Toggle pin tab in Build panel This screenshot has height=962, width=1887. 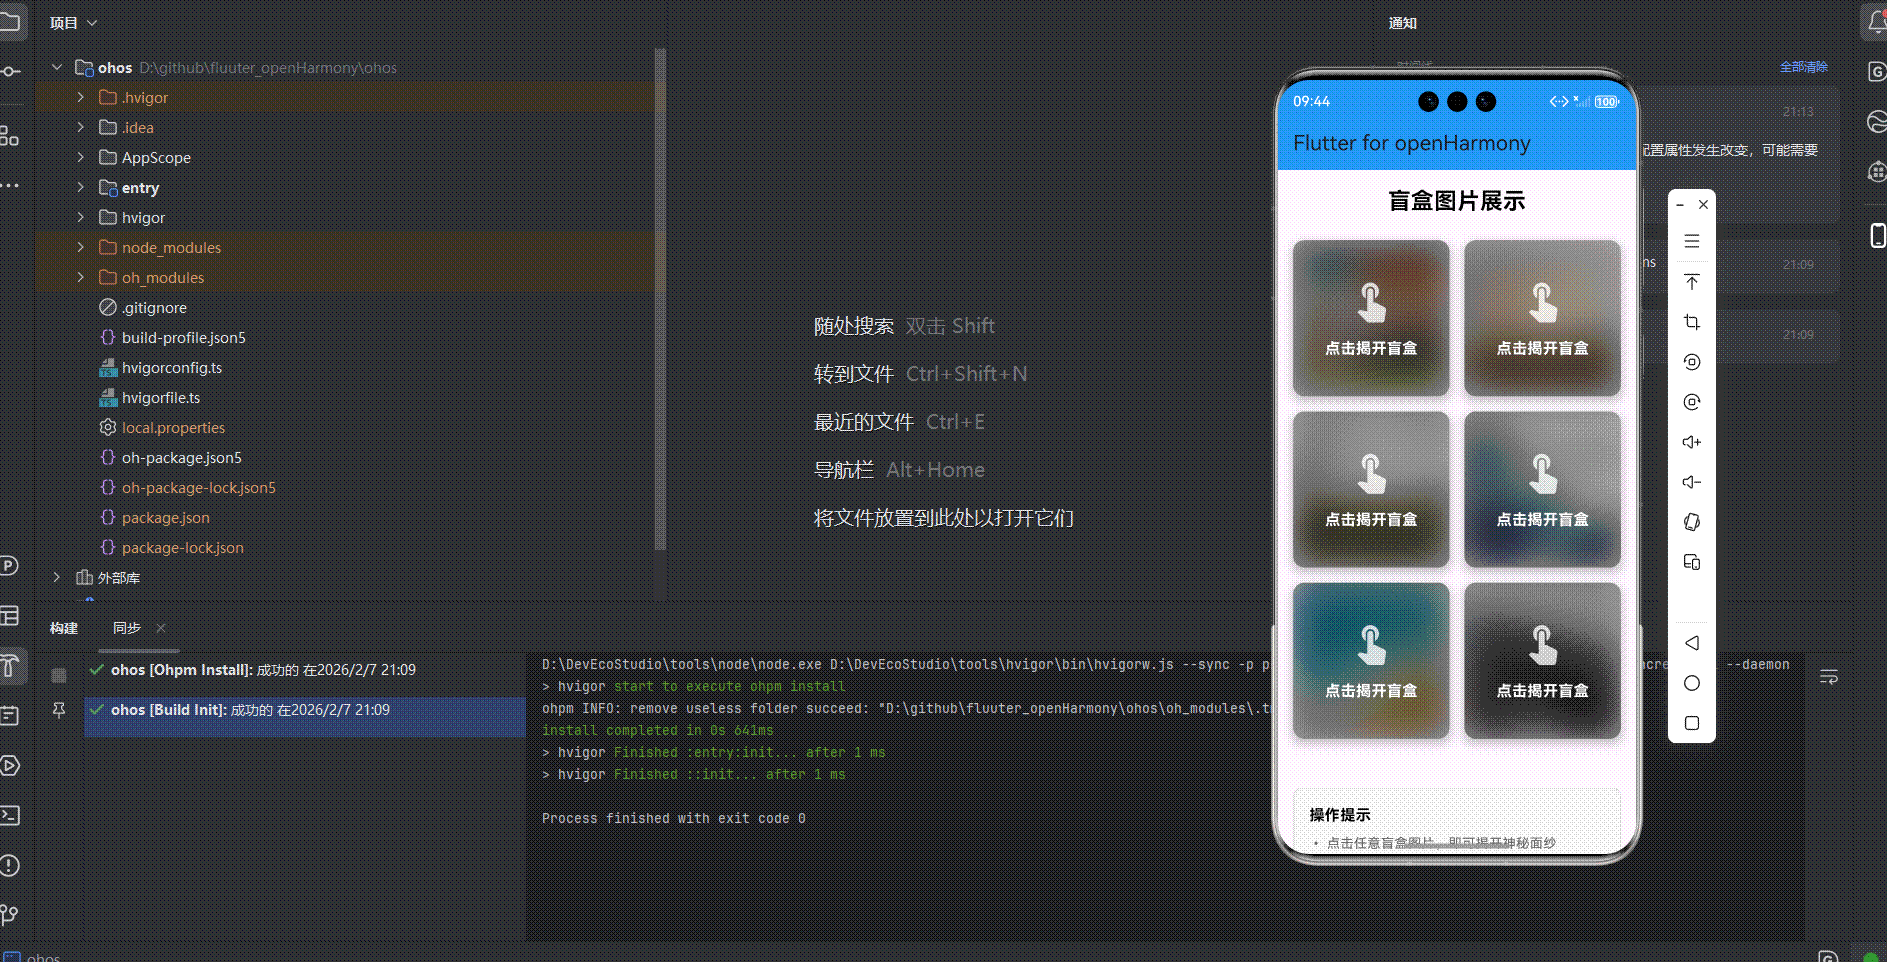(59, 710)
